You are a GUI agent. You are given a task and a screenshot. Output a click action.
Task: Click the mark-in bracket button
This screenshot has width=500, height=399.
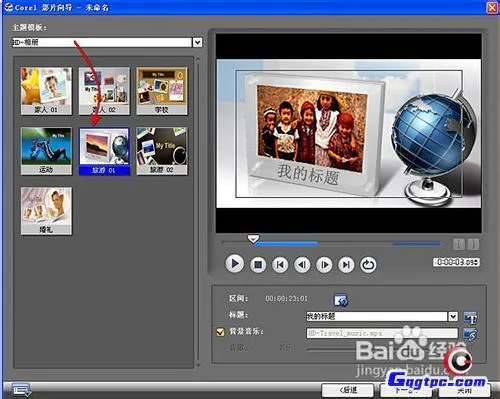point(459,244)
